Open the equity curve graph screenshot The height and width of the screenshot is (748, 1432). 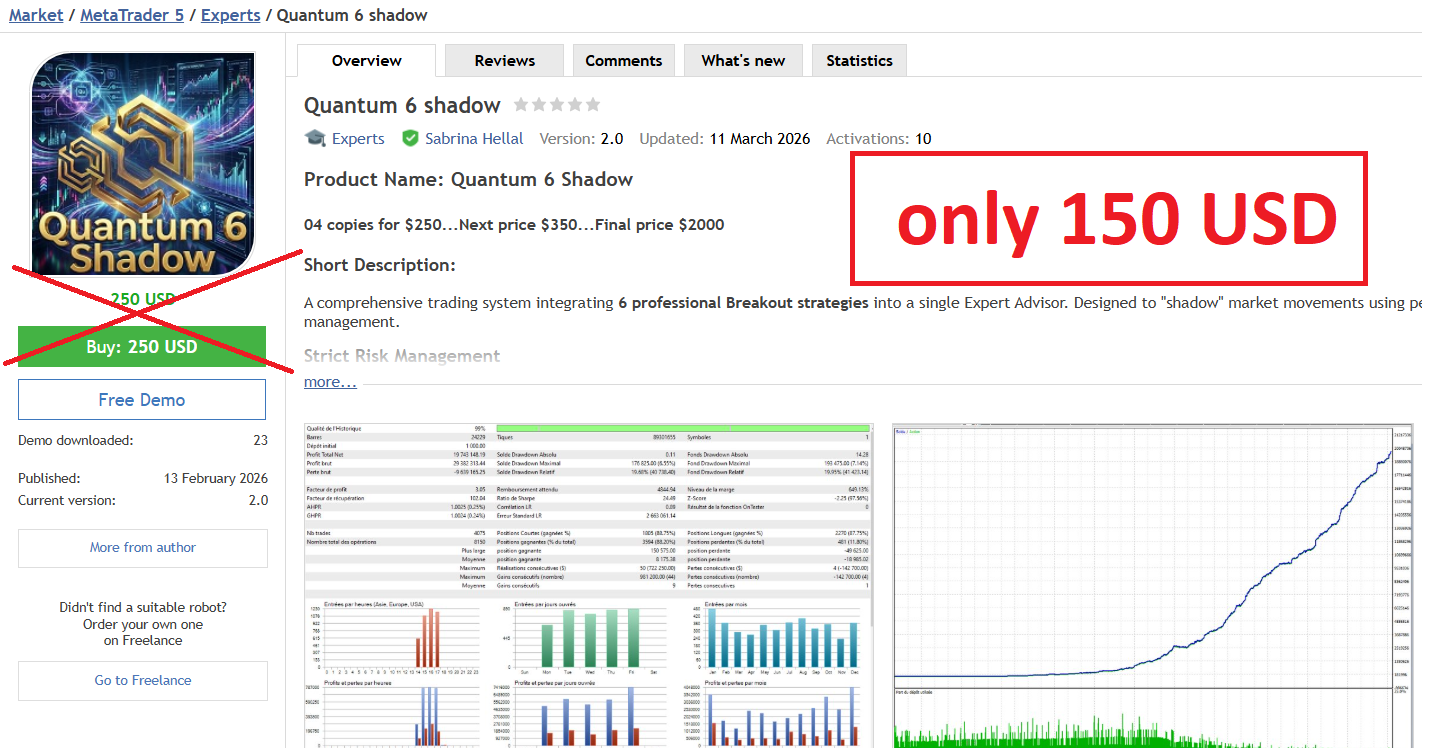tap(1153, 585)
